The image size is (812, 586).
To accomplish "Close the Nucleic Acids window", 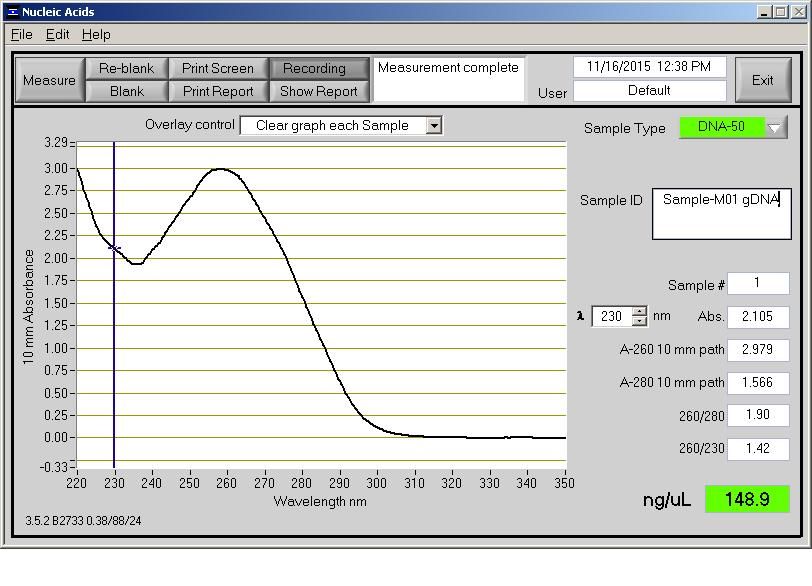I will point(799,12).
